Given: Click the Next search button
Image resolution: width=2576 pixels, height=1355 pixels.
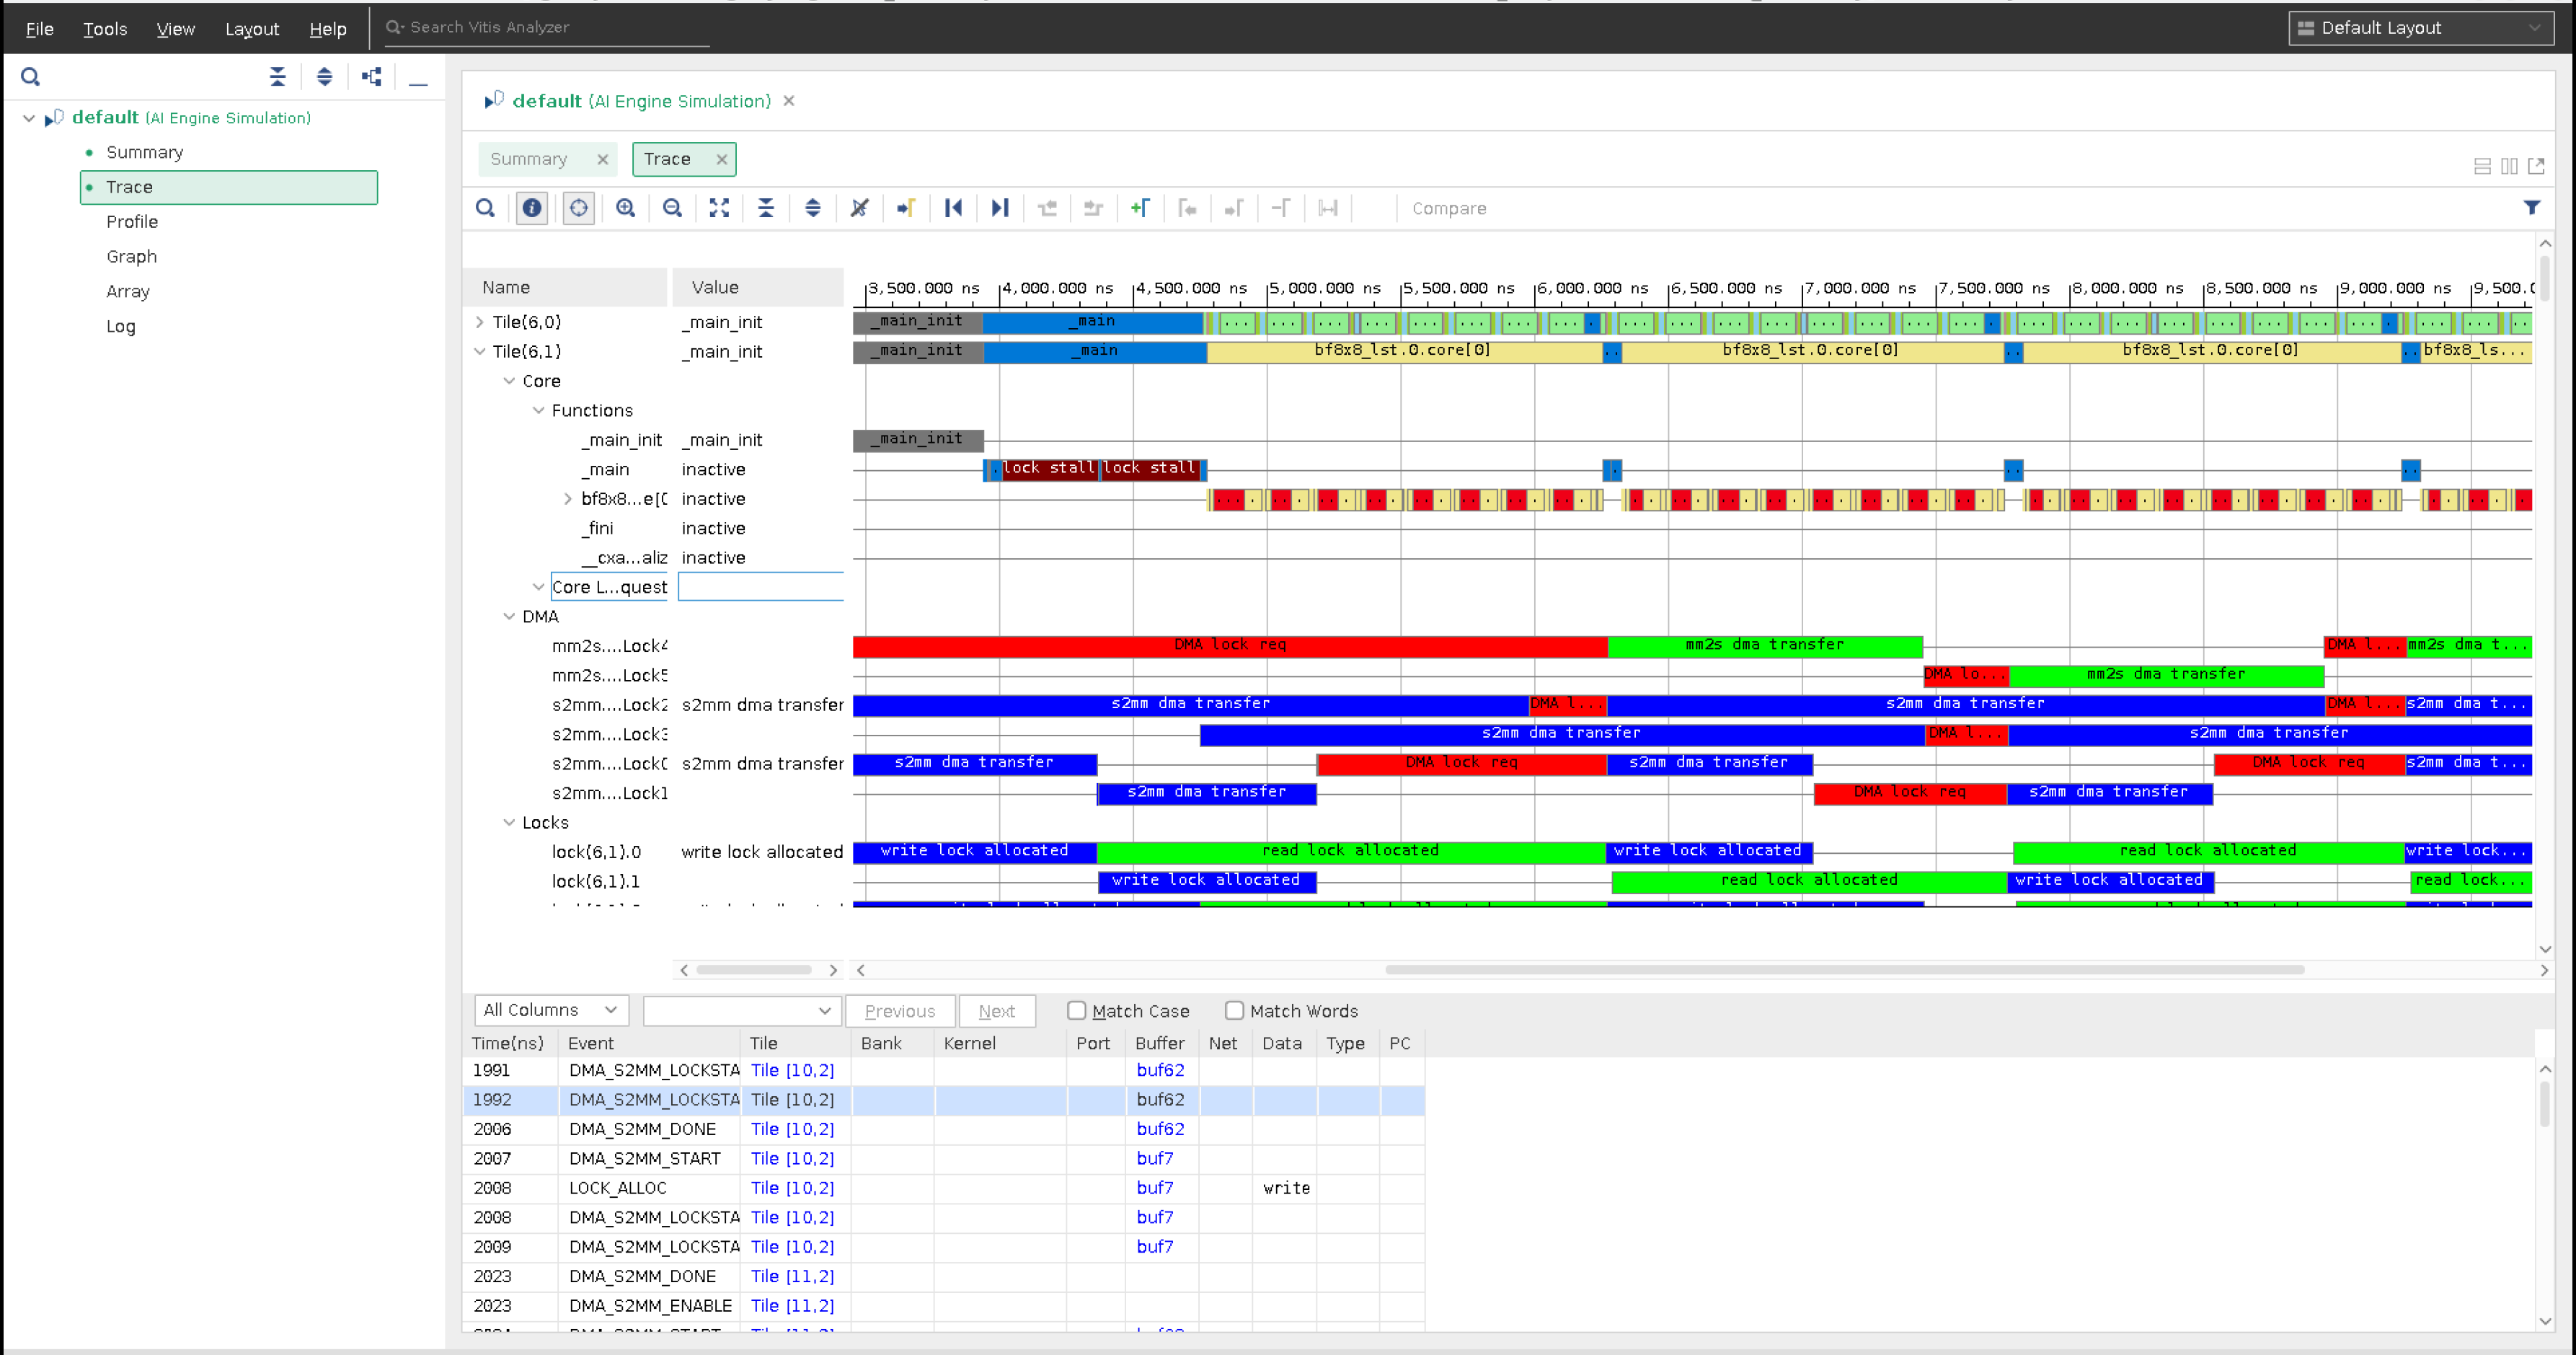Looking at the screenshot, I should [x=997, y=1011].
